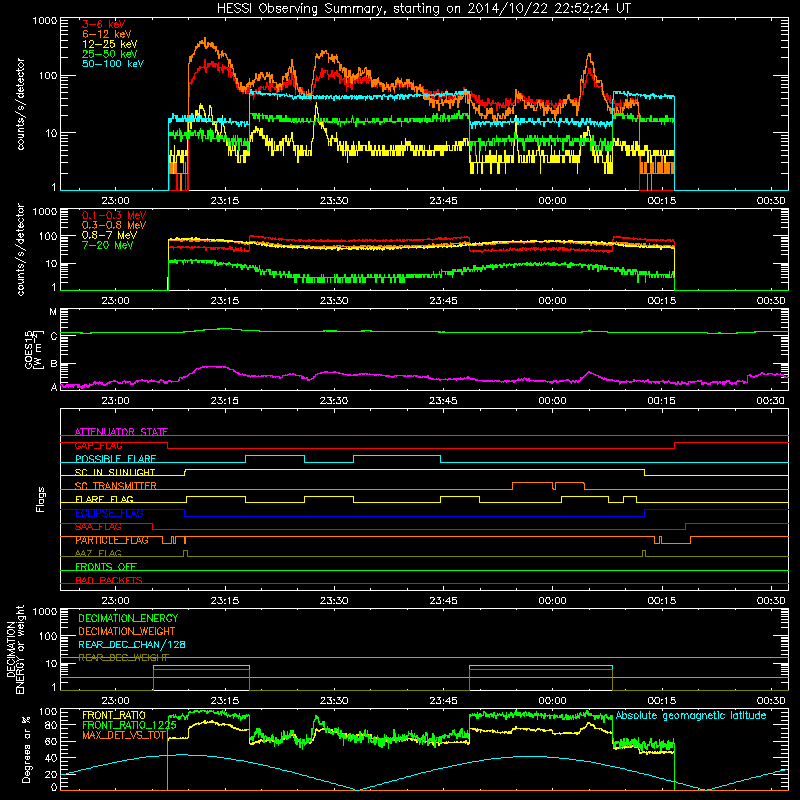Click the 23:15 tick under the top plot
Image resolution: width=800 pixels, height=800 pixels.
click(224, 201)
